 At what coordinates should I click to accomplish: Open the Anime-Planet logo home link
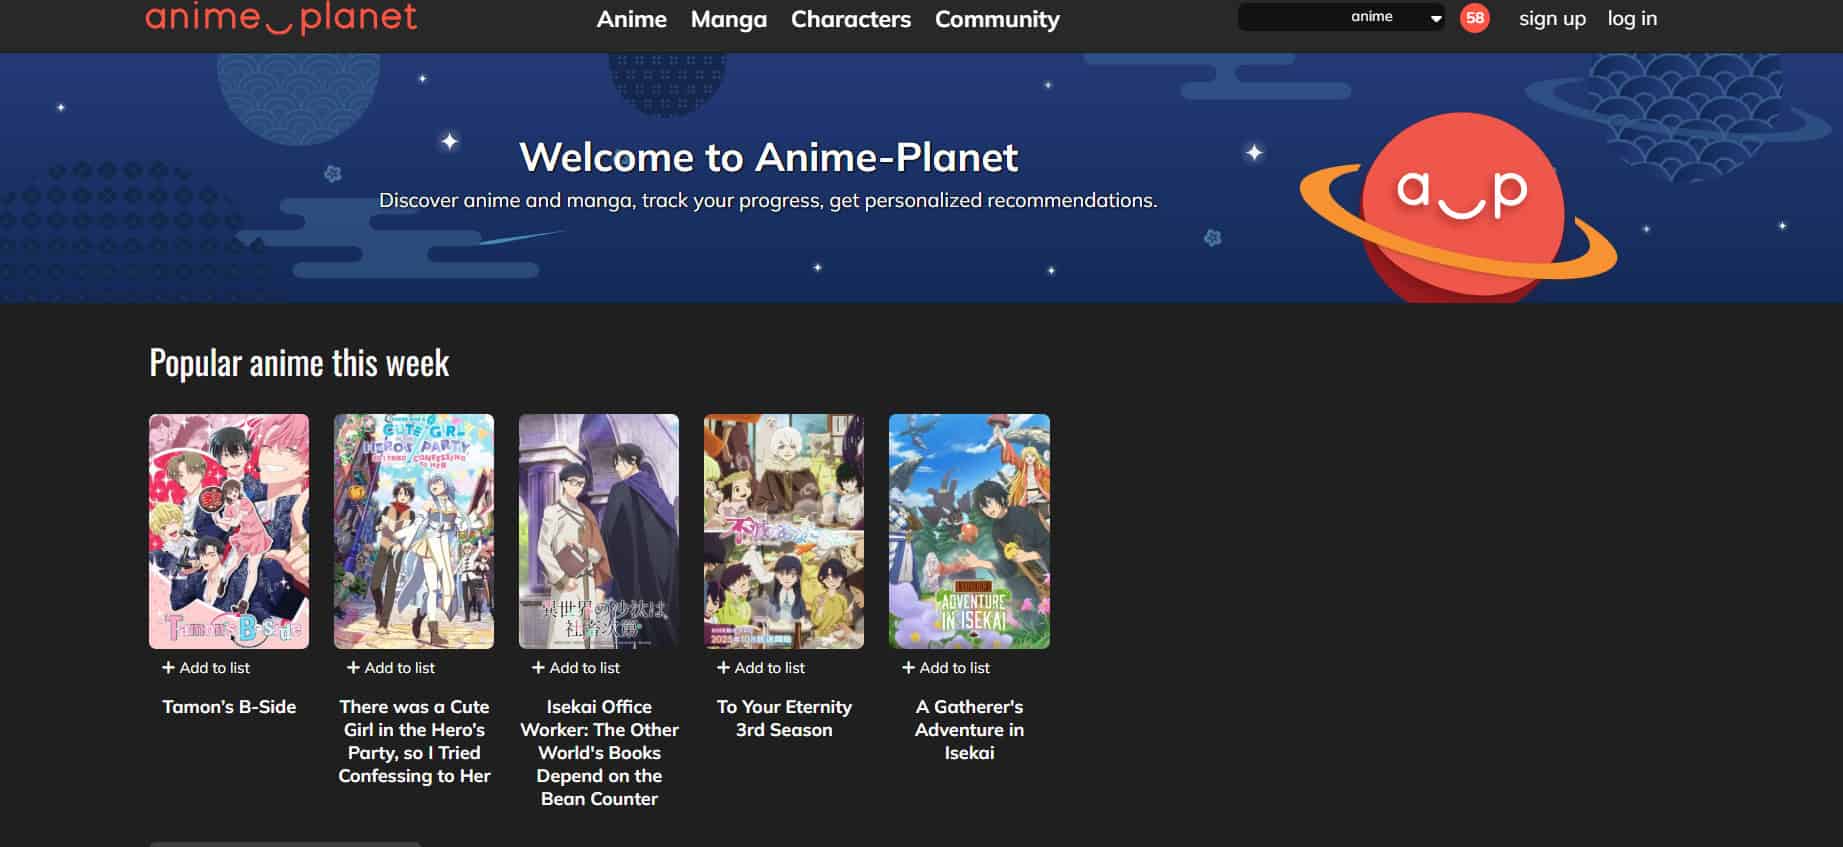coord(281,18)
